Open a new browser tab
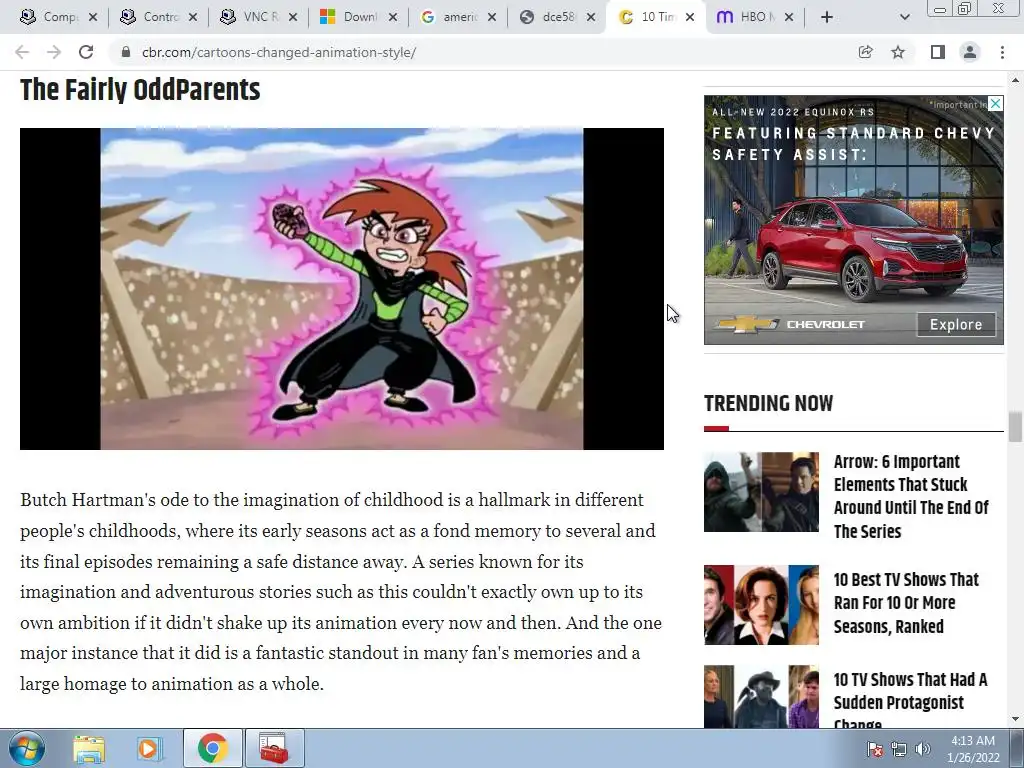Viewport: 1024px width, 768px height. coord(827,17)
